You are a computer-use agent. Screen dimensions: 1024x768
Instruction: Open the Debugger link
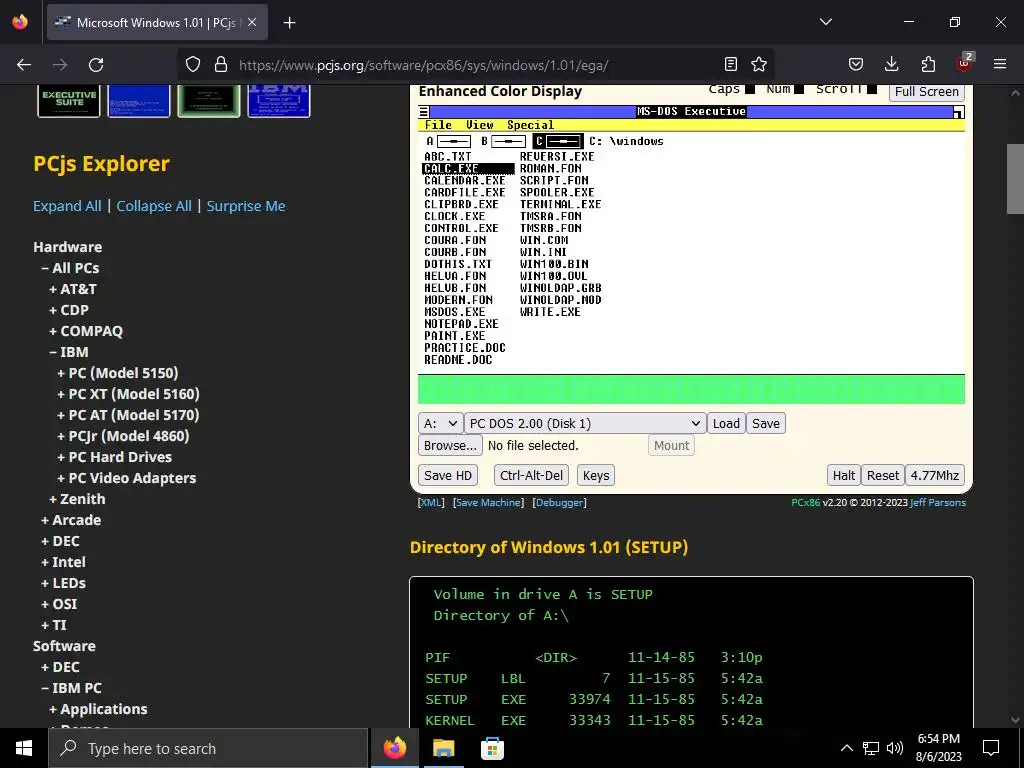click(x=560, y=502)
